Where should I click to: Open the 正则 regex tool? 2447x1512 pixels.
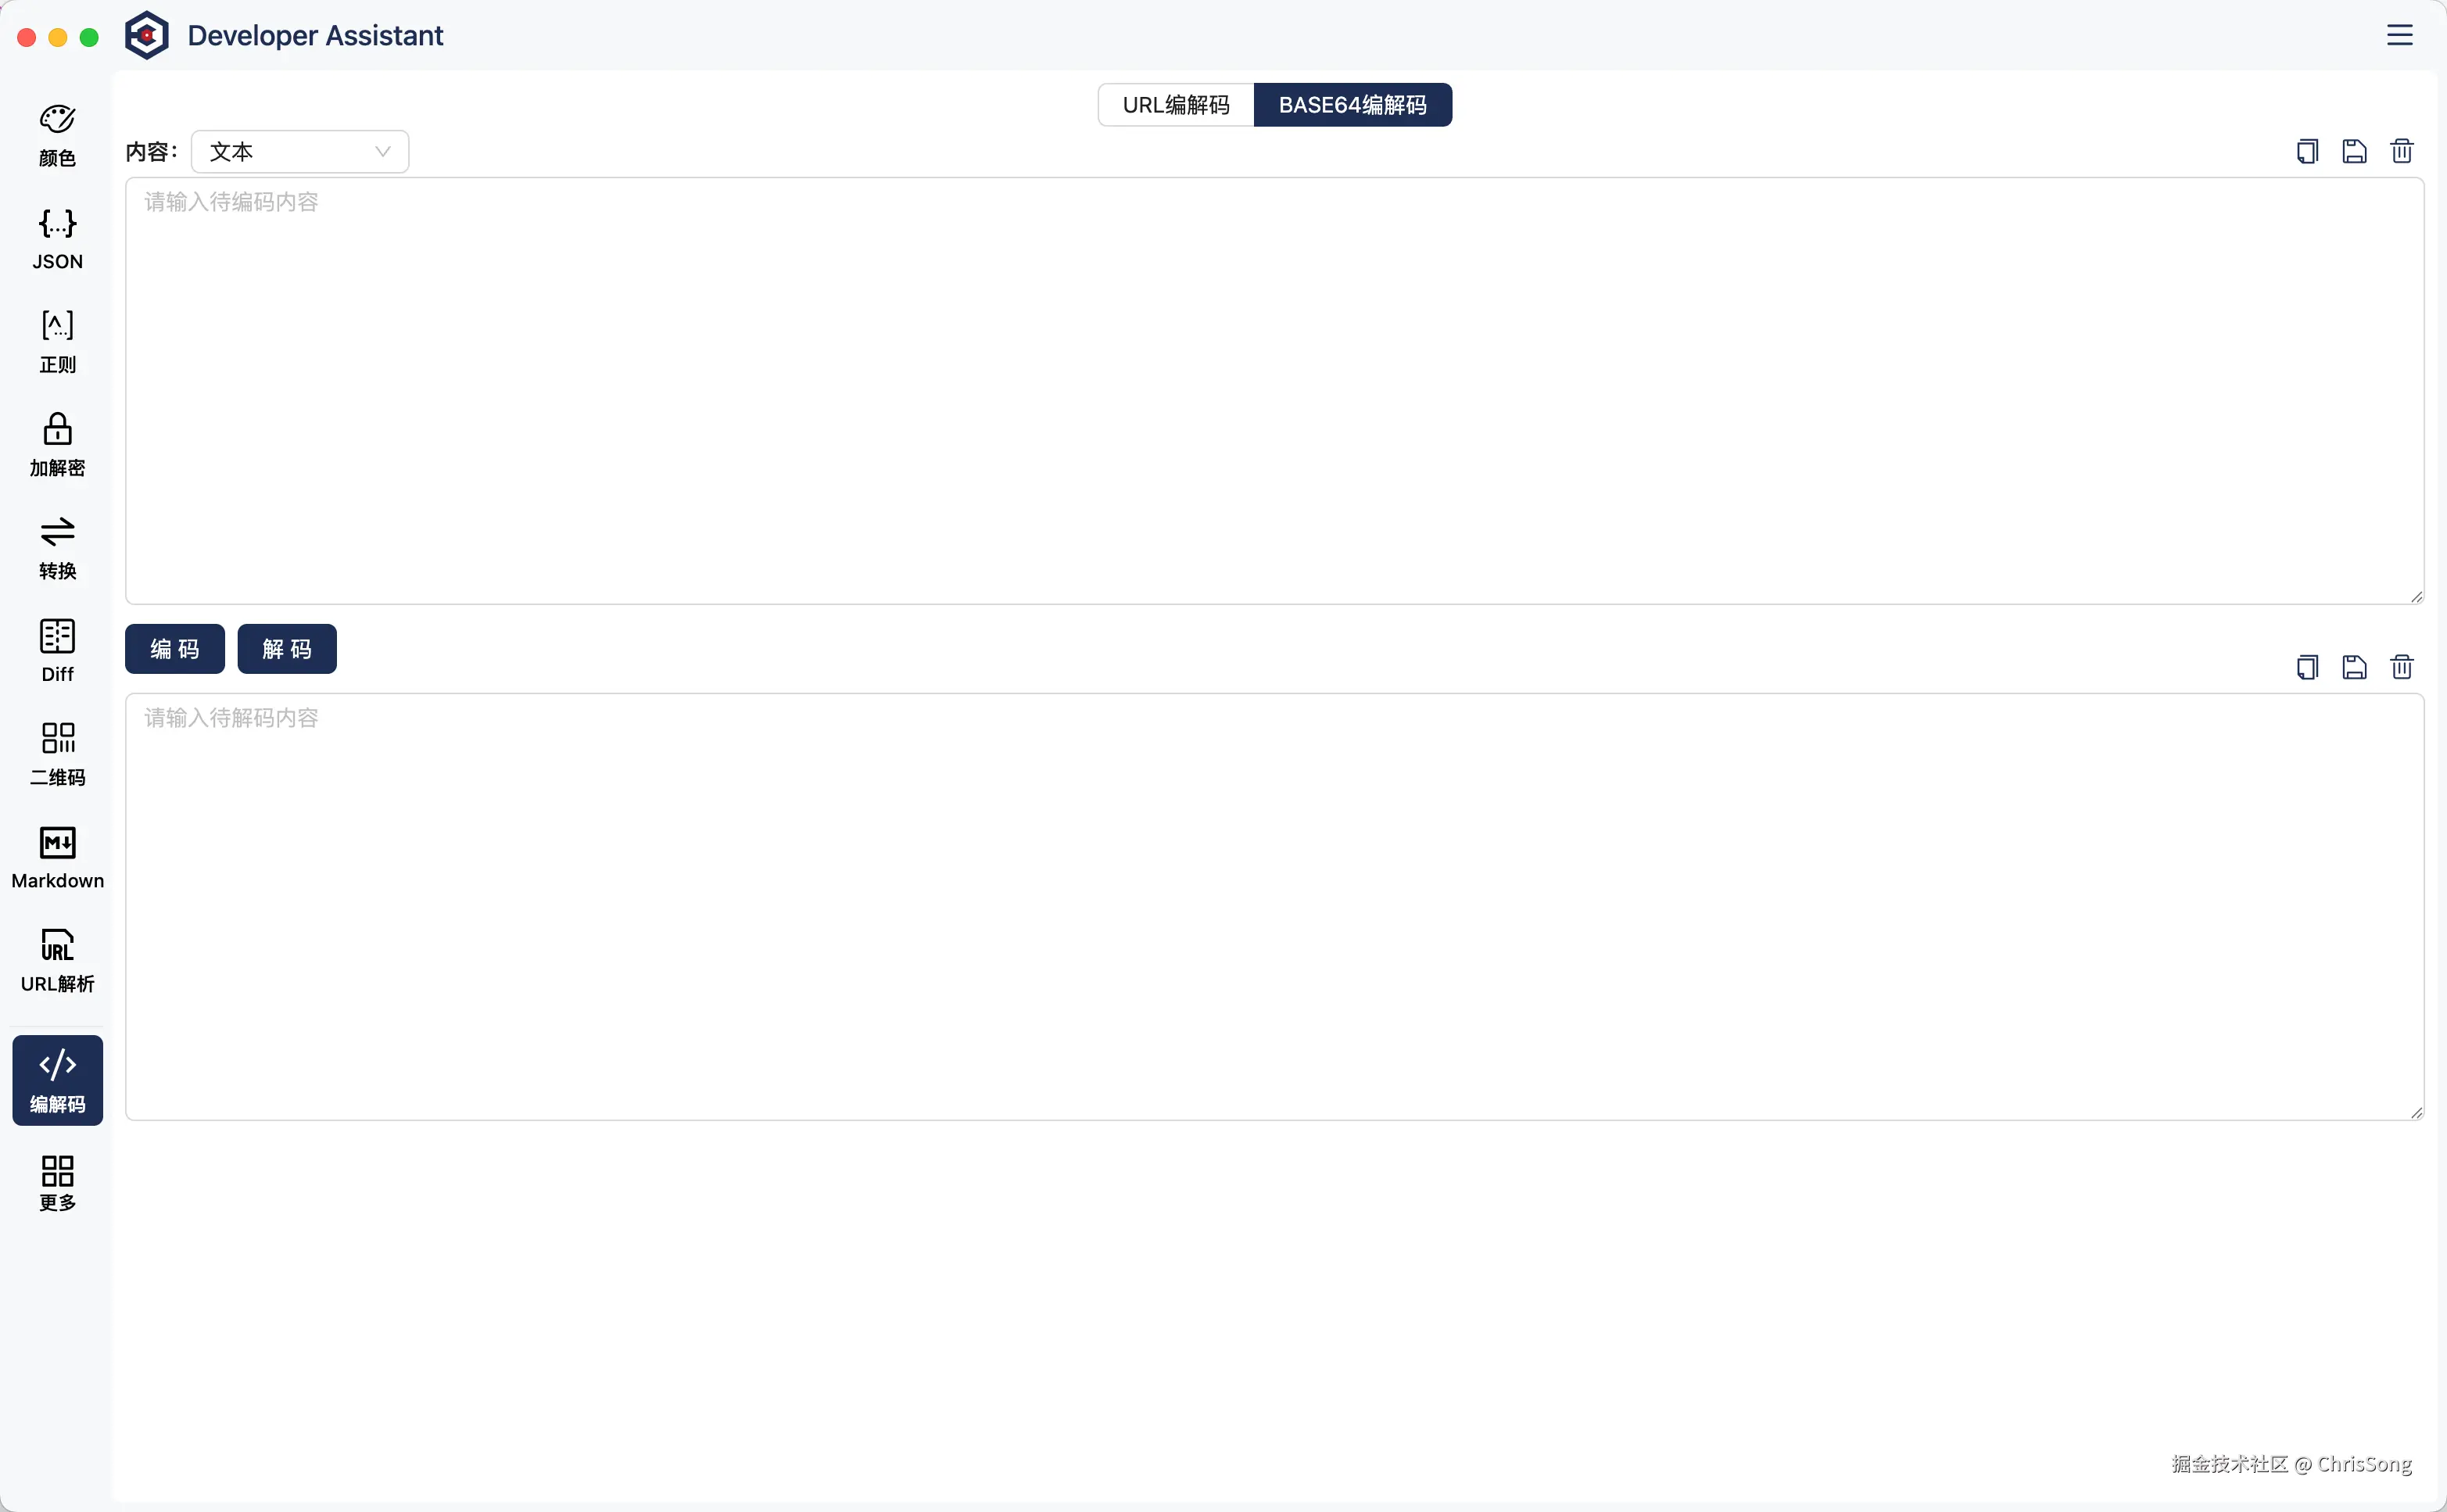[57, 342]
